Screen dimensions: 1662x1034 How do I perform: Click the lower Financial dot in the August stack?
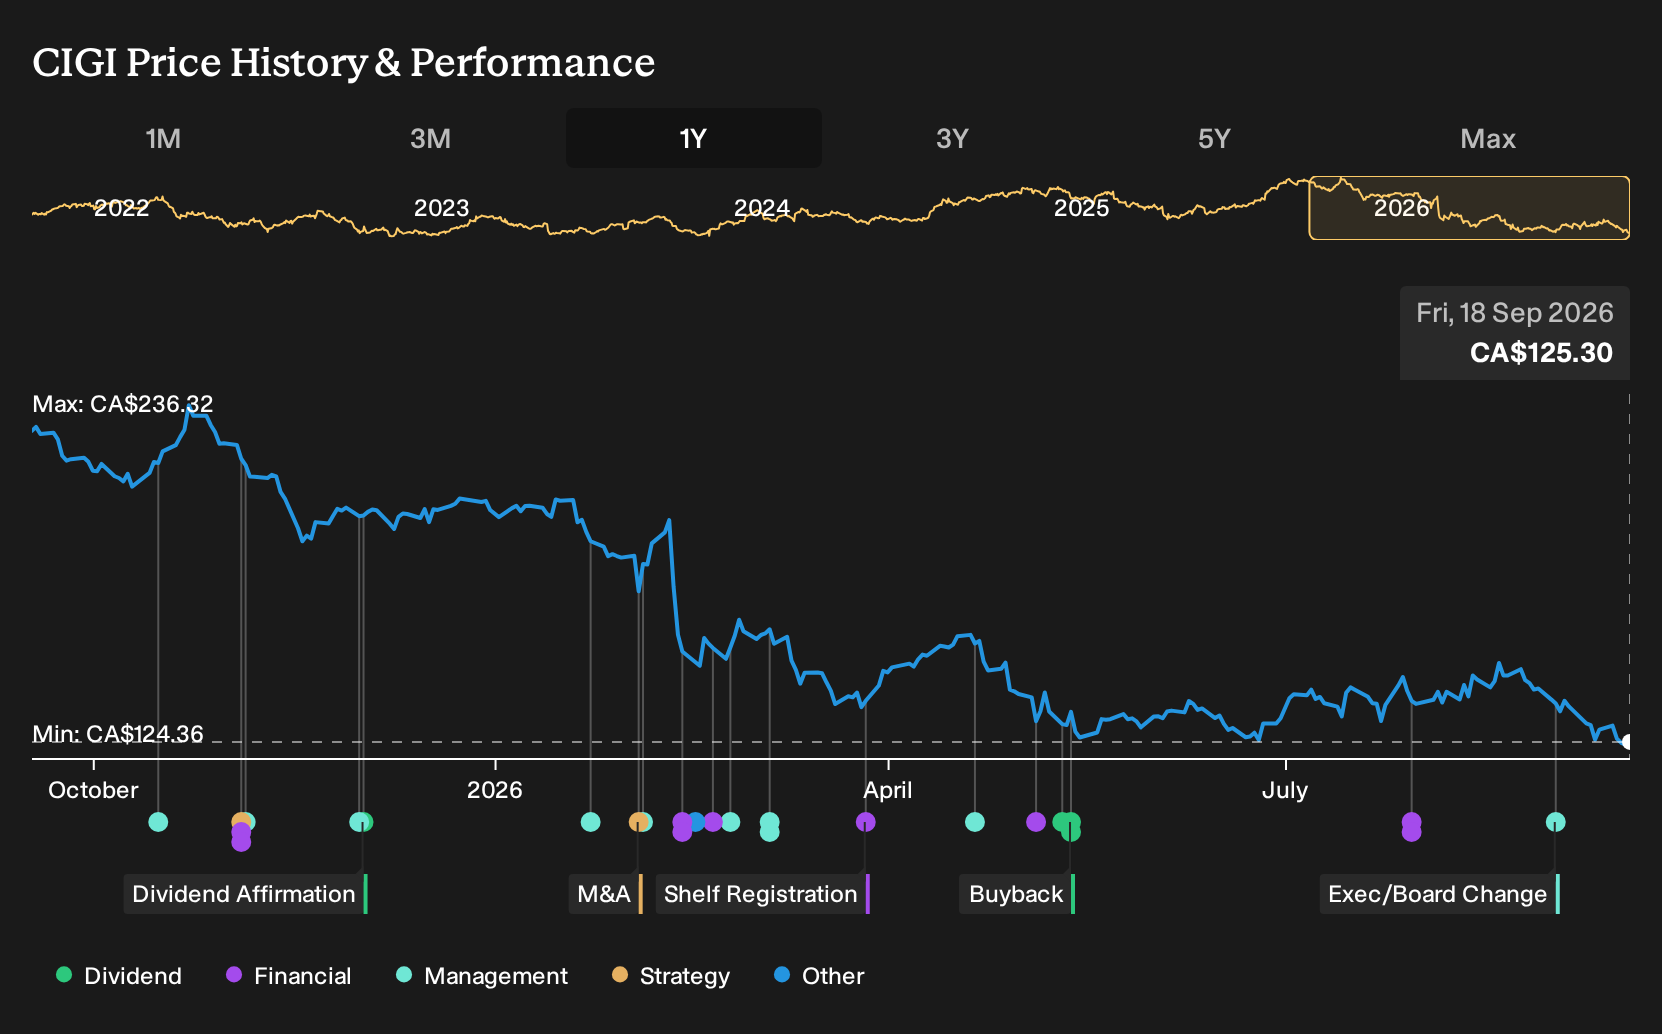[x=1411, y=832]
